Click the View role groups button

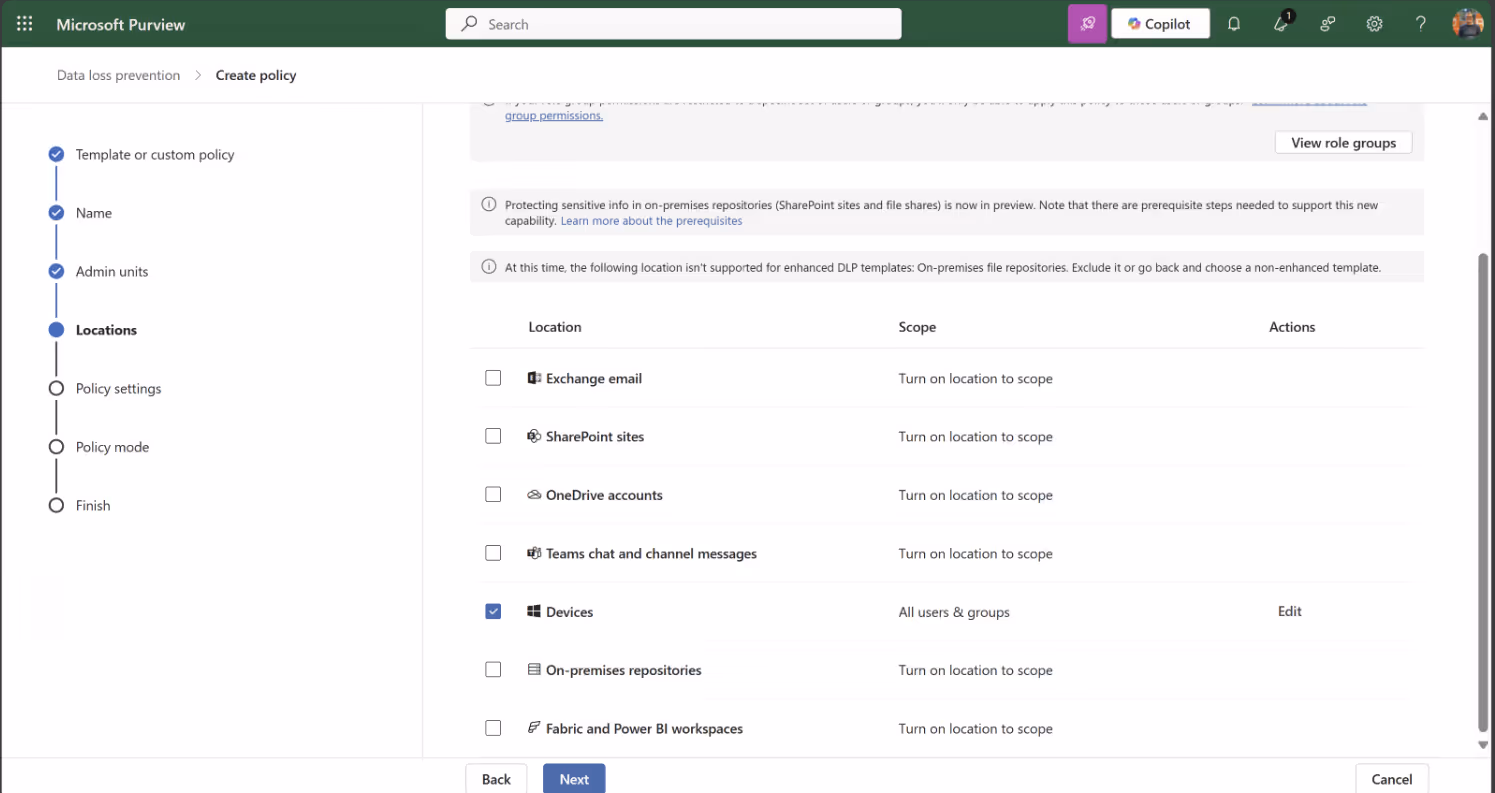[1343, 143]
